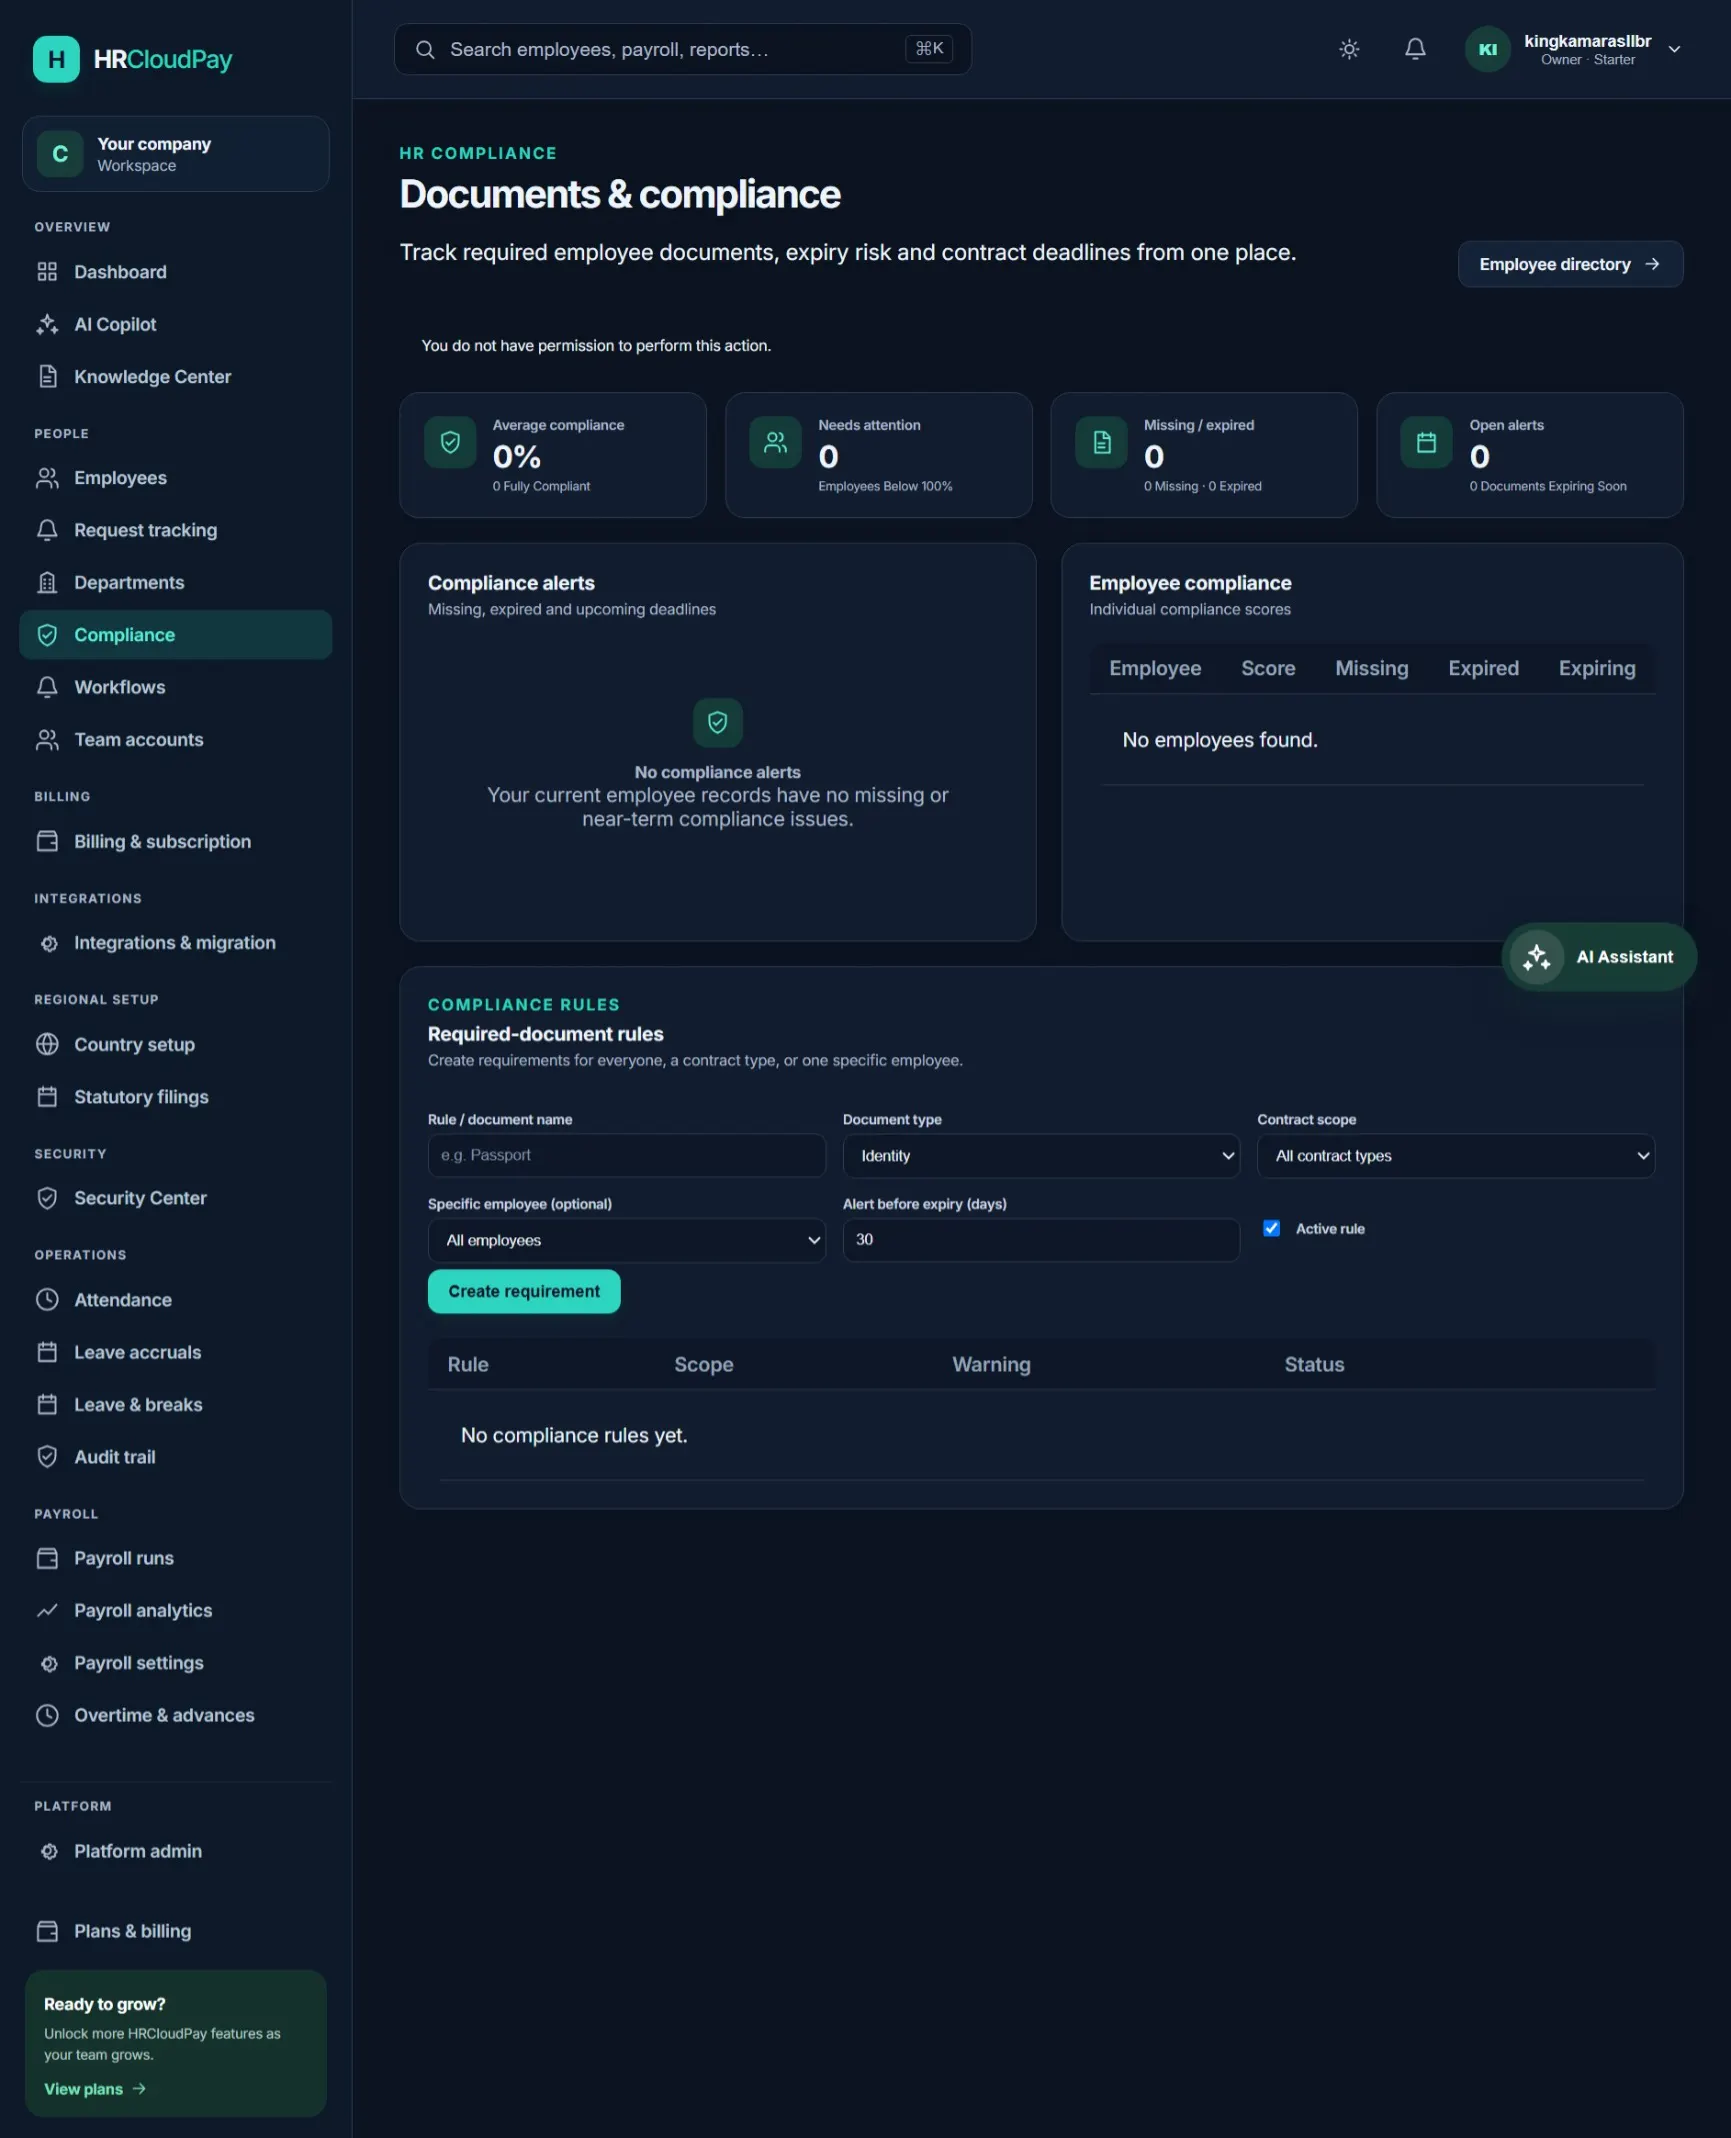1731x2138 pixels.
Task: Follow the View plans link
Action: (95, 2089)
